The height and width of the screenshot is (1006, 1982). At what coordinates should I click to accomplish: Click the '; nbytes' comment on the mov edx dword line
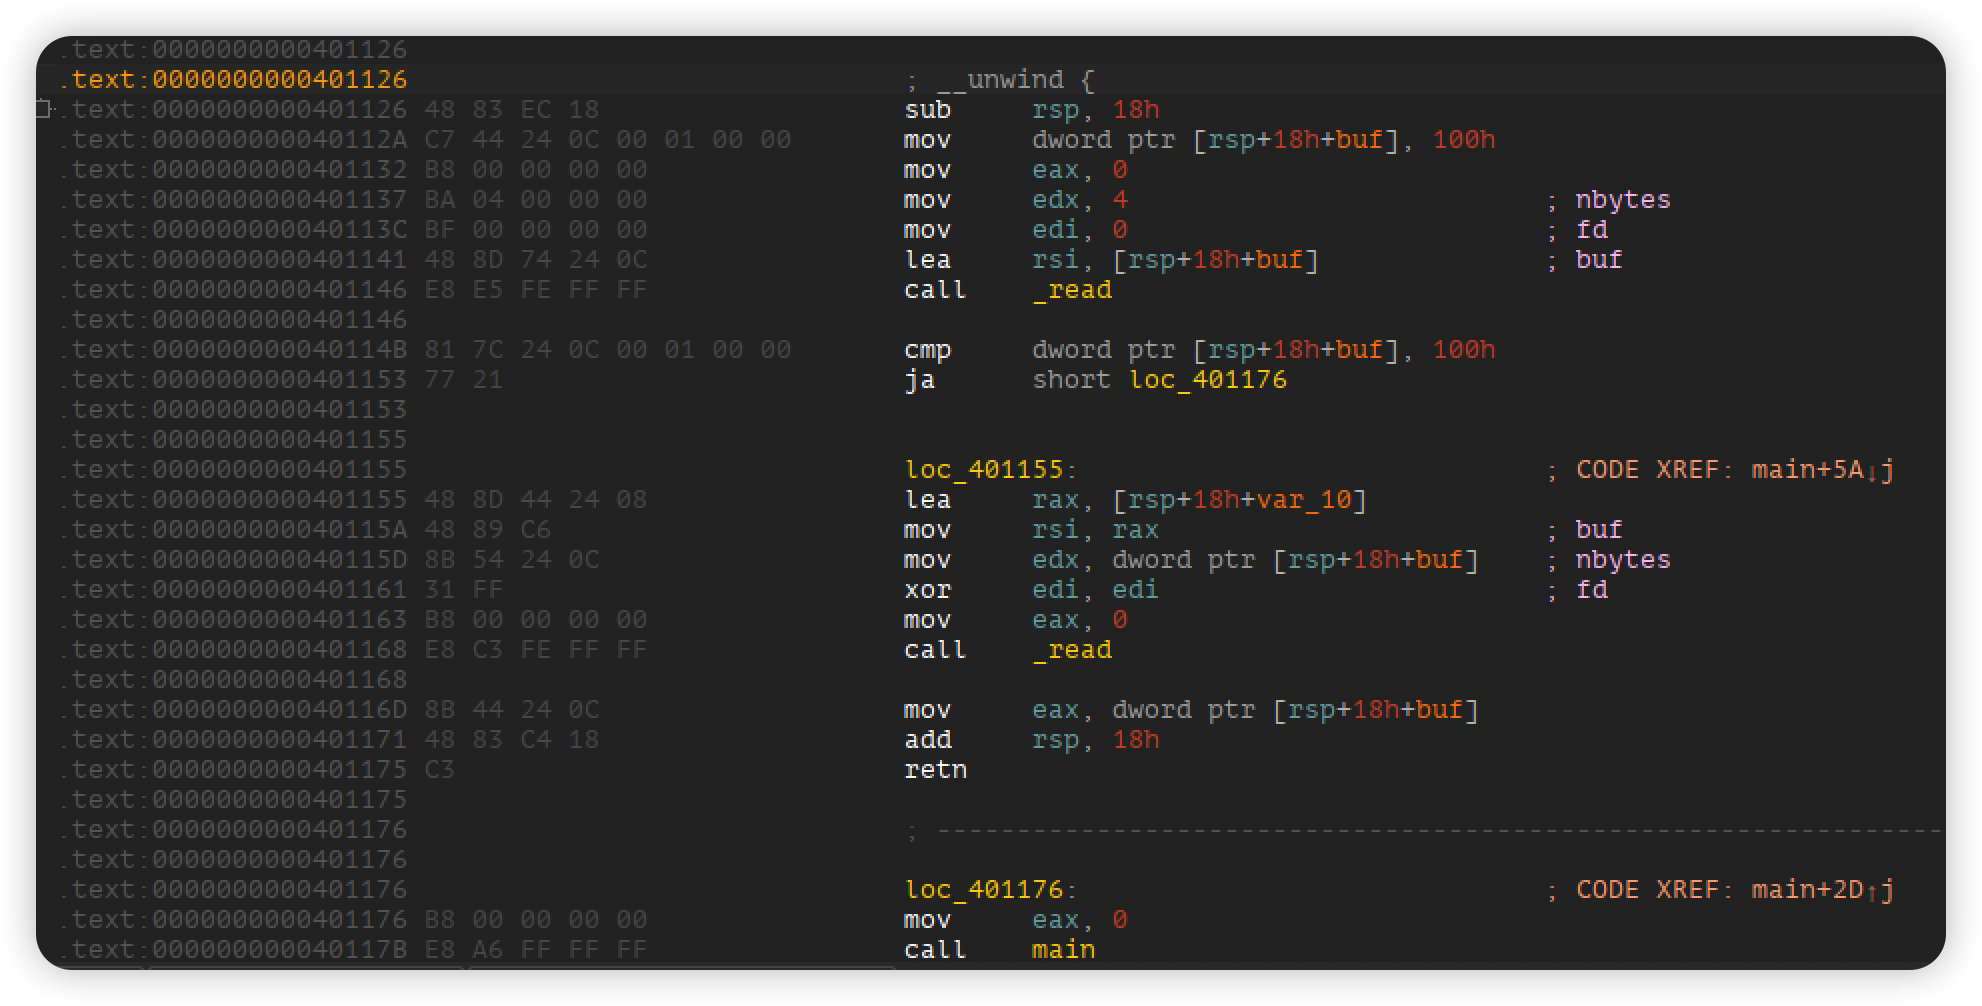[1609, 559]
